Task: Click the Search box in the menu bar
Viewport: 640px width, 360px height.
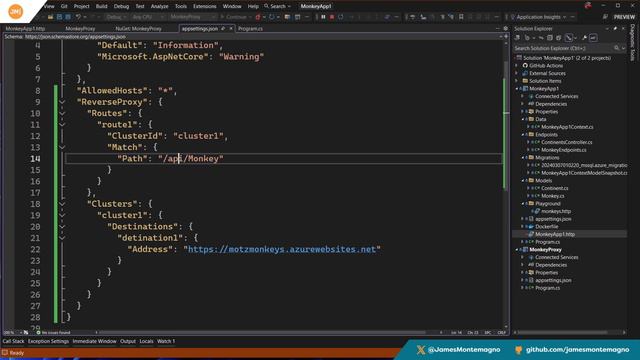Action: 278,6
